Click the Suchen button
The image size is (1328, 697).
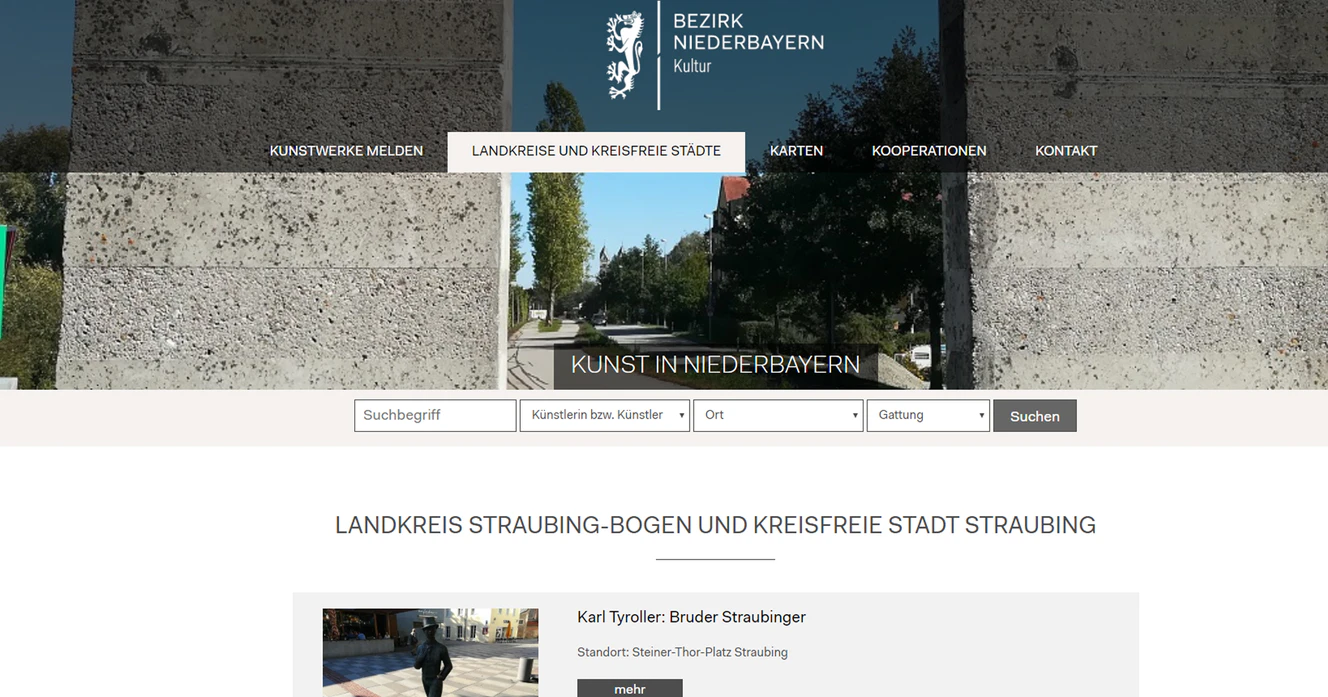pyautogui.click(x=1035, y=416)
